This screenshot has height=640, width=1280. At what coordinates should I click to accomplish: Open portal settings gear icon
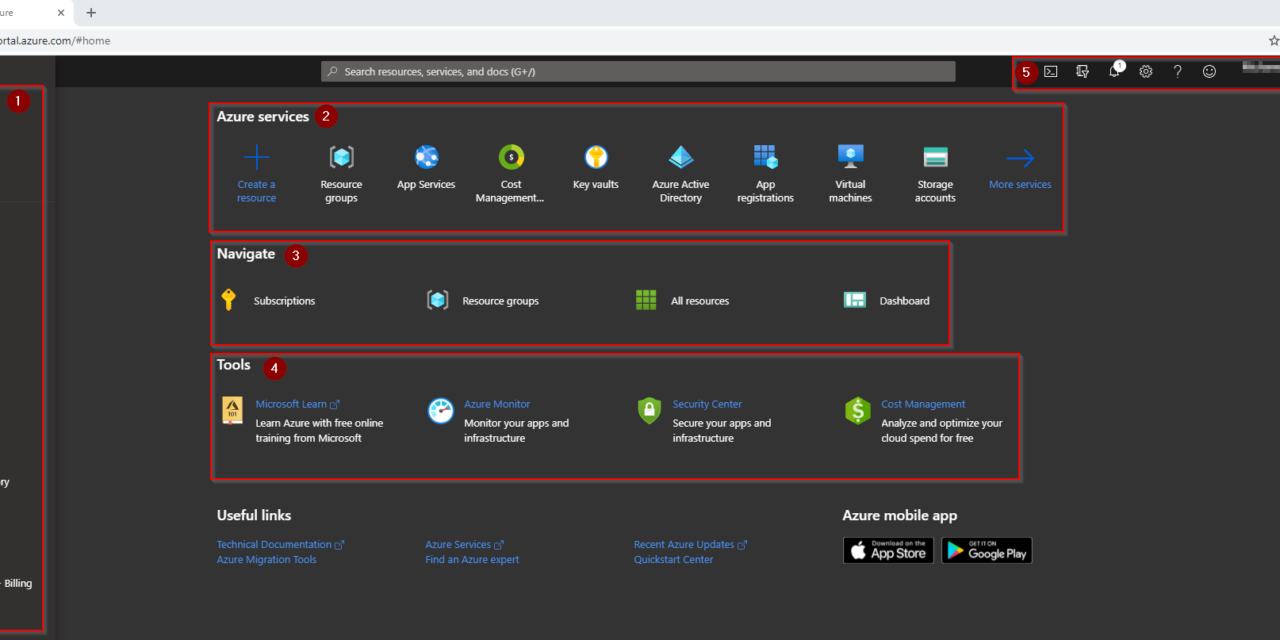point(1146,72)
